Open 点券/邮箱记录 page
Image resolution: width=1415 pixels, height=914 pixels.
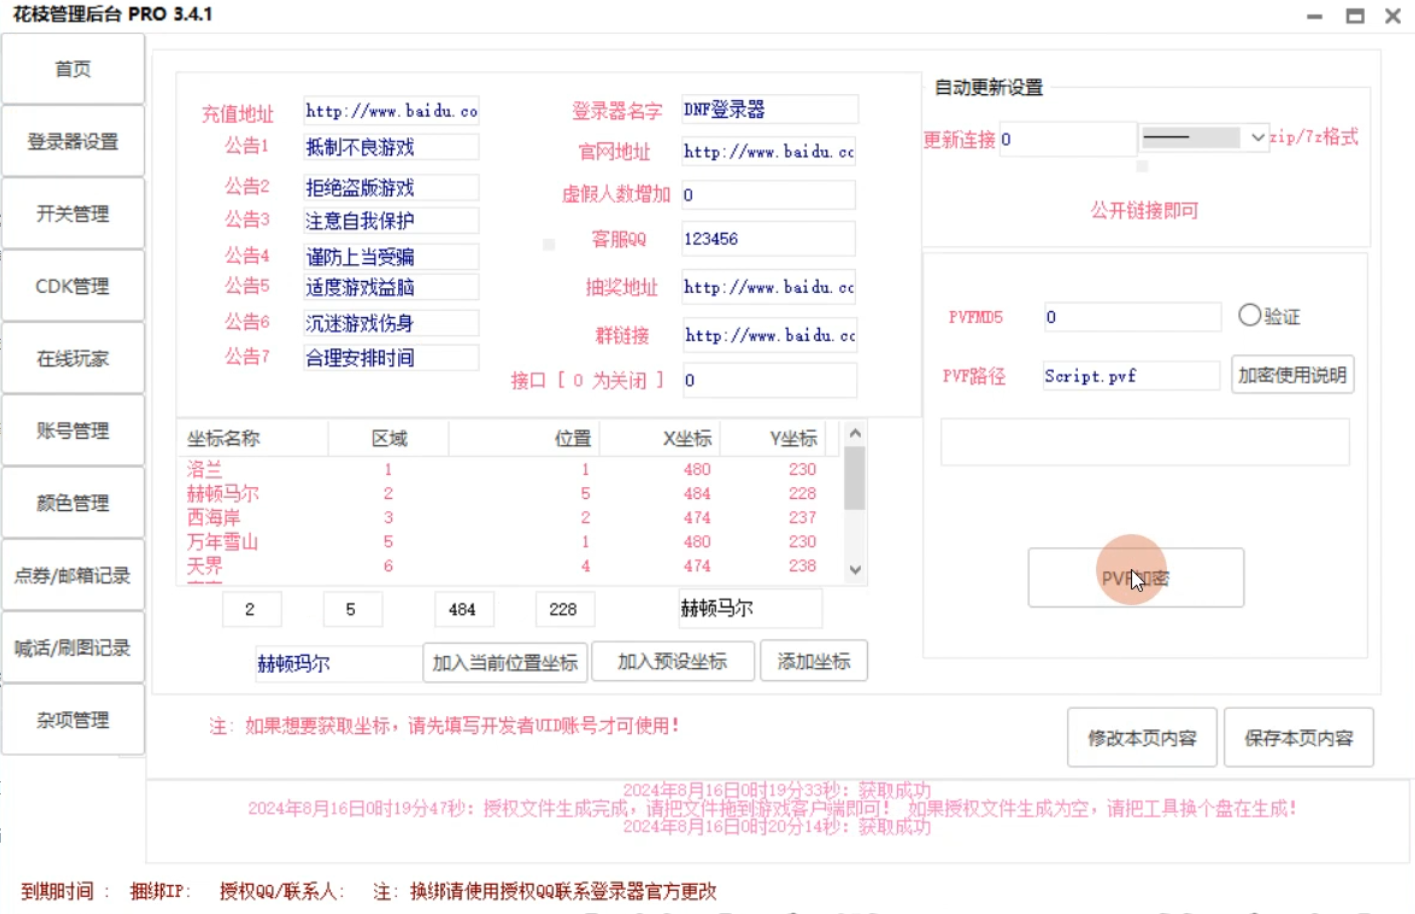pyautogui.click(x=73, y=575)
